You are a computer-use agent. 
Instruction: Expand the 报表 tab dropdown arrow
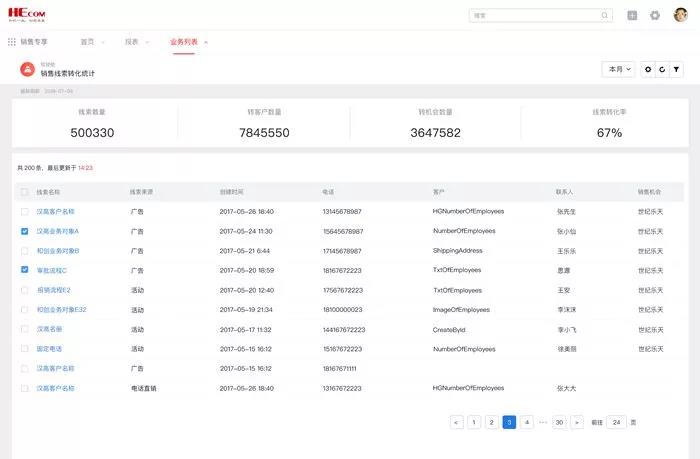[x=147, y=42]
